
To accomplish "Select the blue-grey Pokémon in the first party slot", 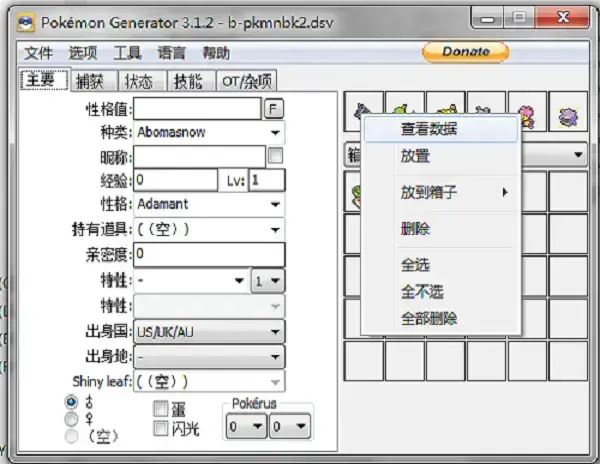I will pyautogui.click(x=360, y=112).
